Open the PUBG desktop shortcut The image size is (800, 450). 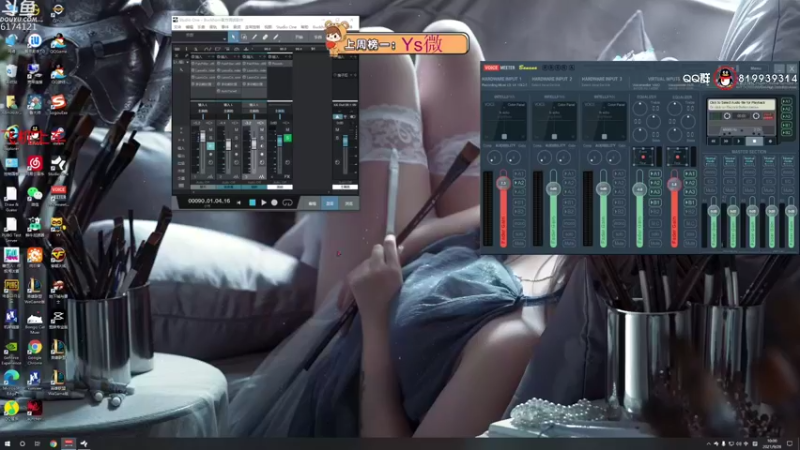tap(11, 289)
